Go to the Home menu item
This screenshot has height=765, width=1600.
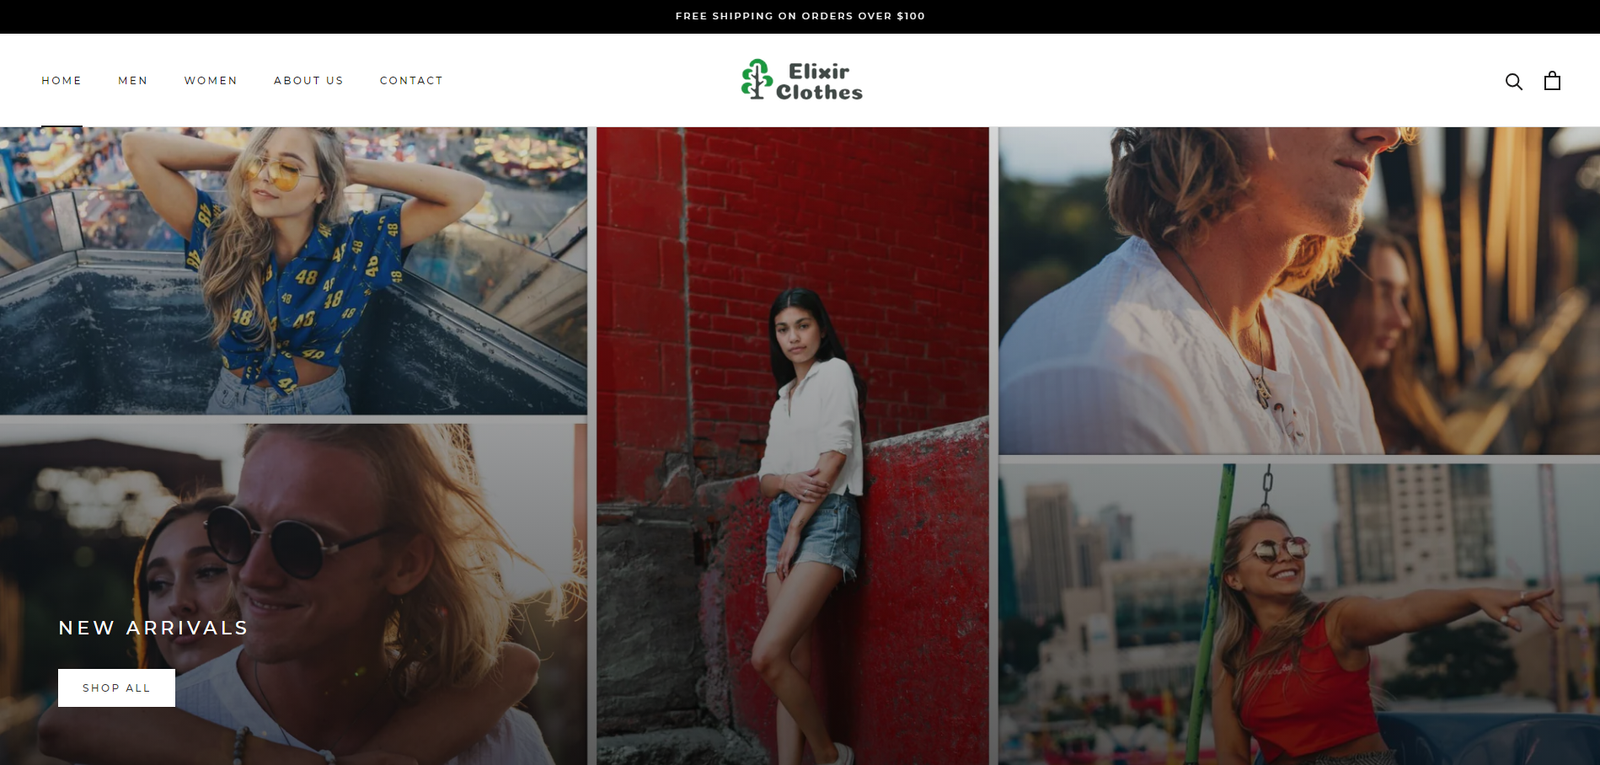[61, 81]
